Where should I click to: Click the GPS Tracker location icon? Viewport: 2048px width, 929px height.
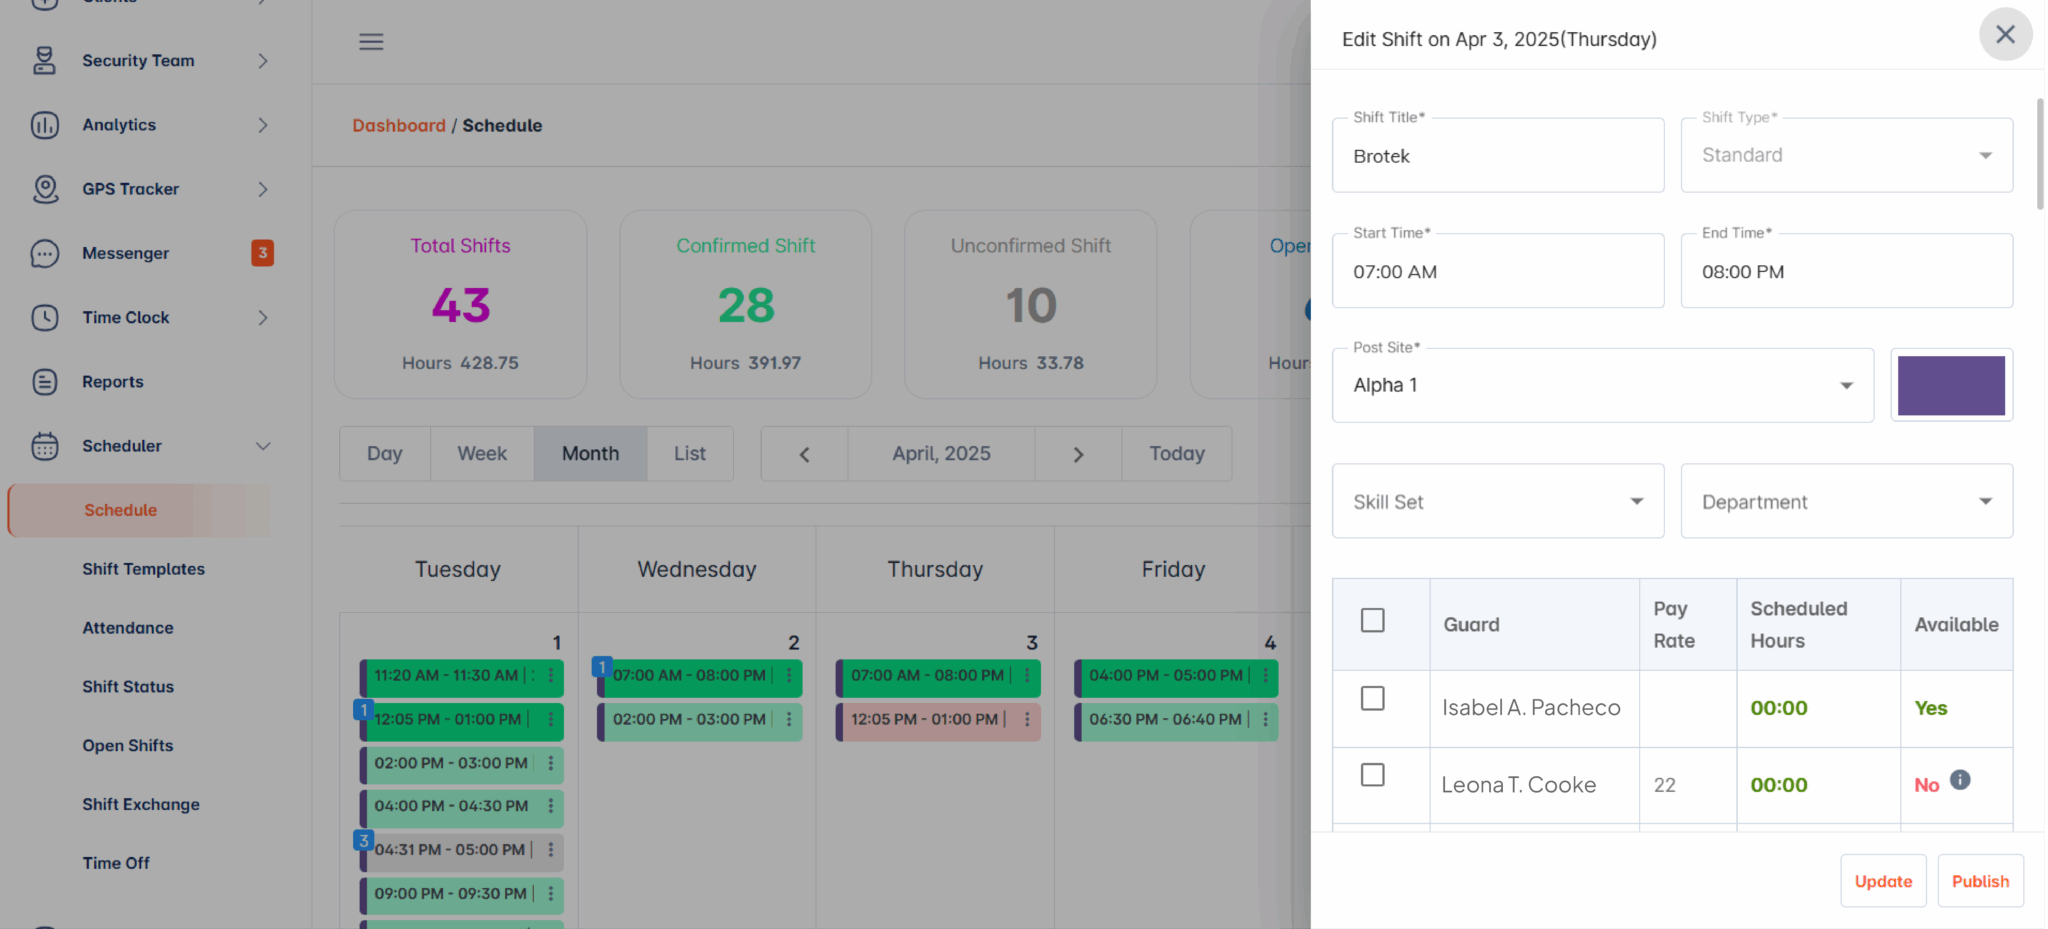pos(45,189)
